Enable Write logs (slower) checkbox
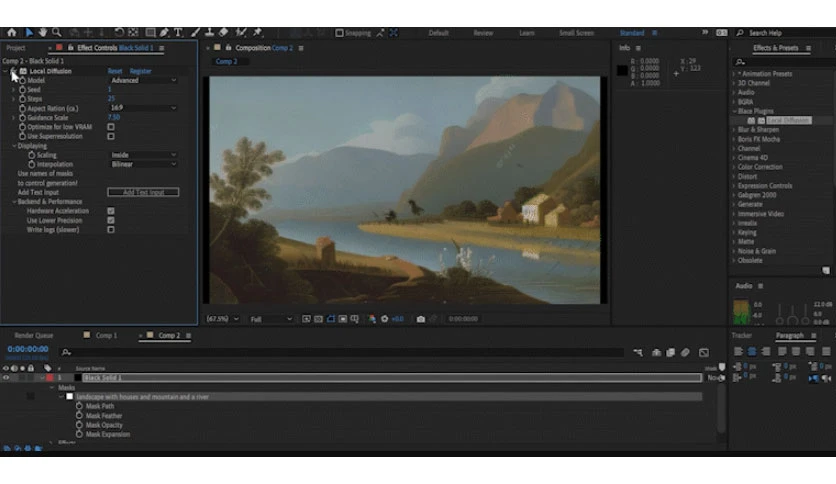This screenshot has width=836, height=484. coord(111,230)
